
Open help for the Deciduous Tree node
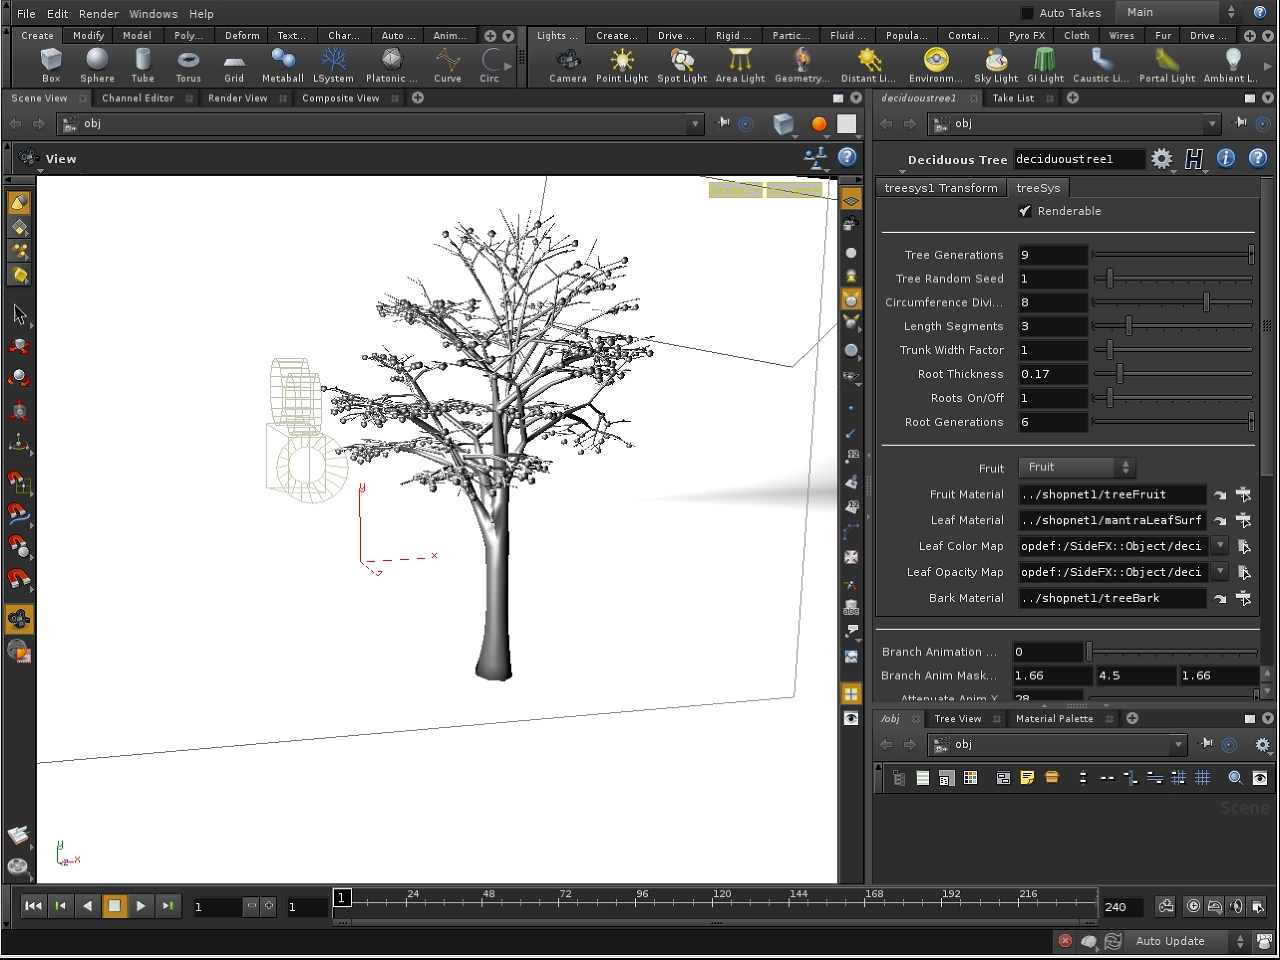1258,158
